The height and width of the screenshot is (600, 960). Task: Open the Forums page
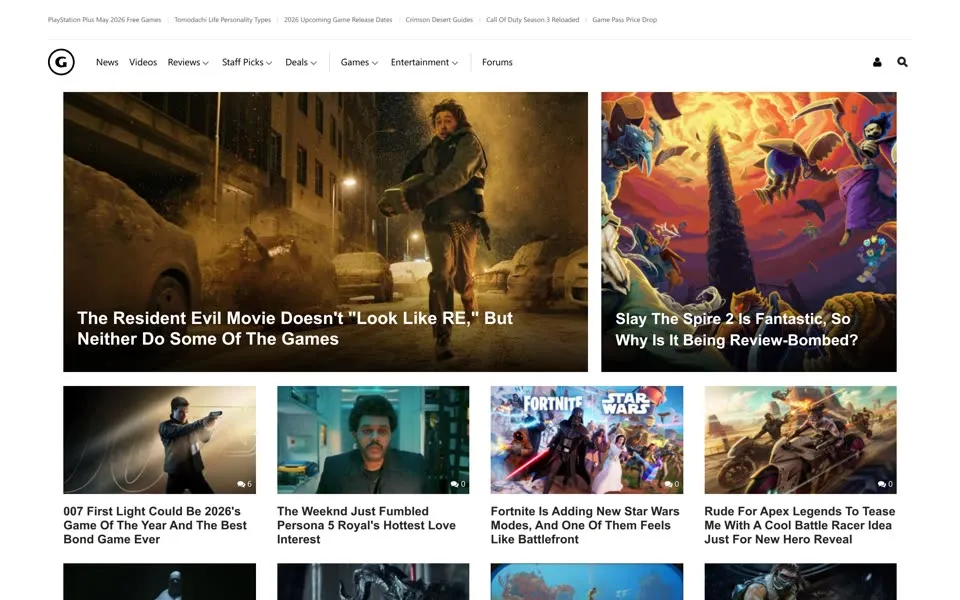(497, 62)
